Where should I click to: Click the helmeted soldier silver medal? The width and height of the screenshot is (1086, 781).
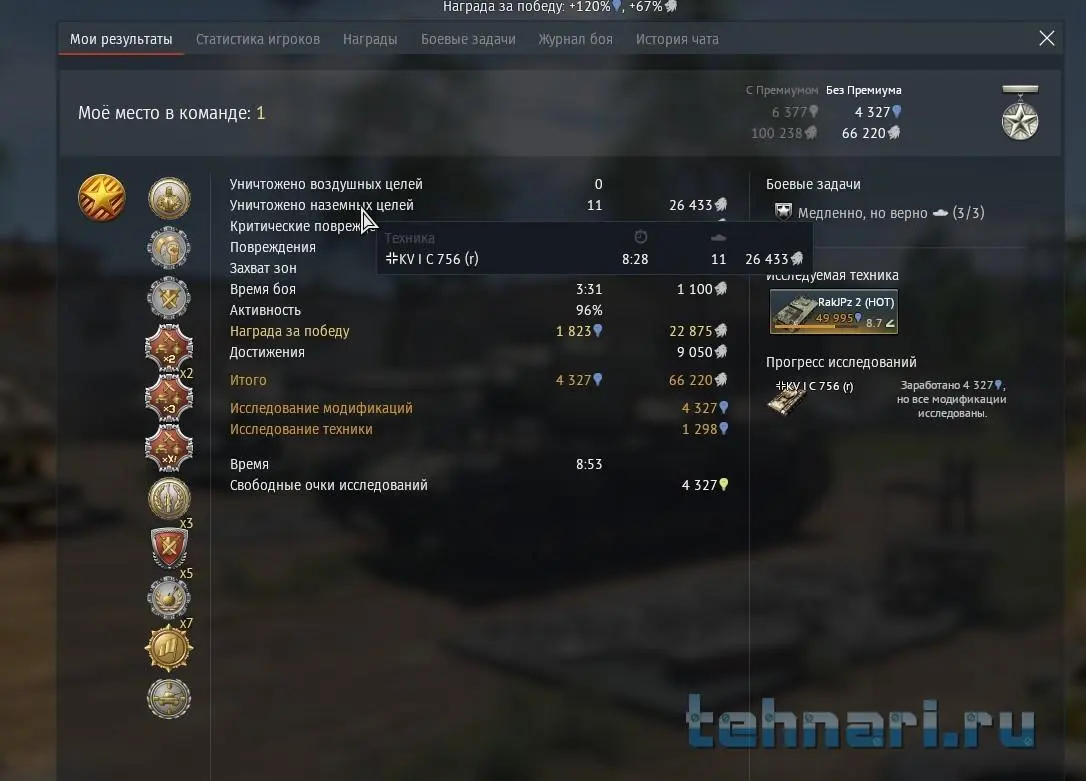pos(169,248)
